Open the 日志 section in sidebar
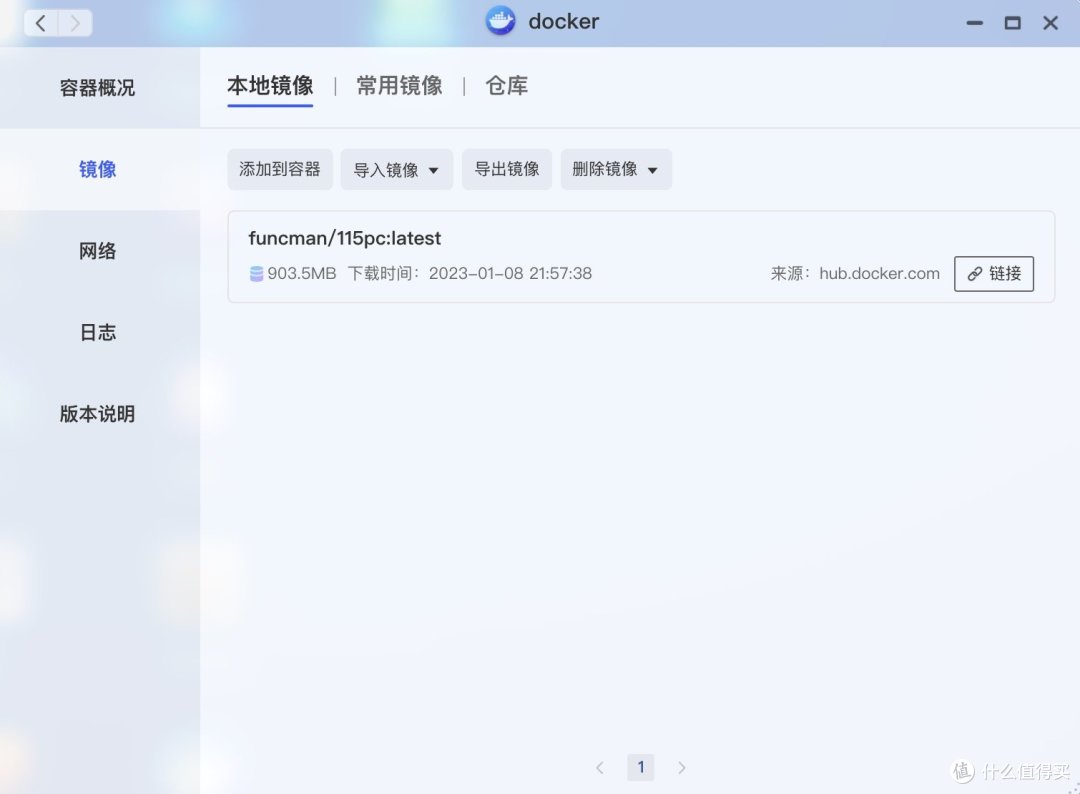This screenshot has width=1080, height=794. (96, 332)
